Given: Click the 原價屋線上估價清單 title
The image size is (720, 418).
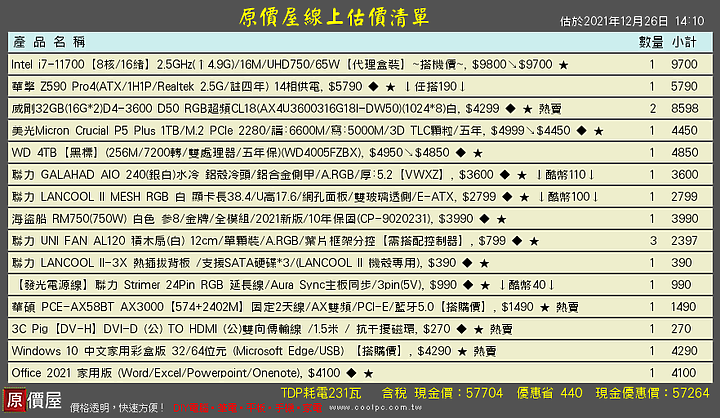Looking at the screenshot, I should pos(334,17).
